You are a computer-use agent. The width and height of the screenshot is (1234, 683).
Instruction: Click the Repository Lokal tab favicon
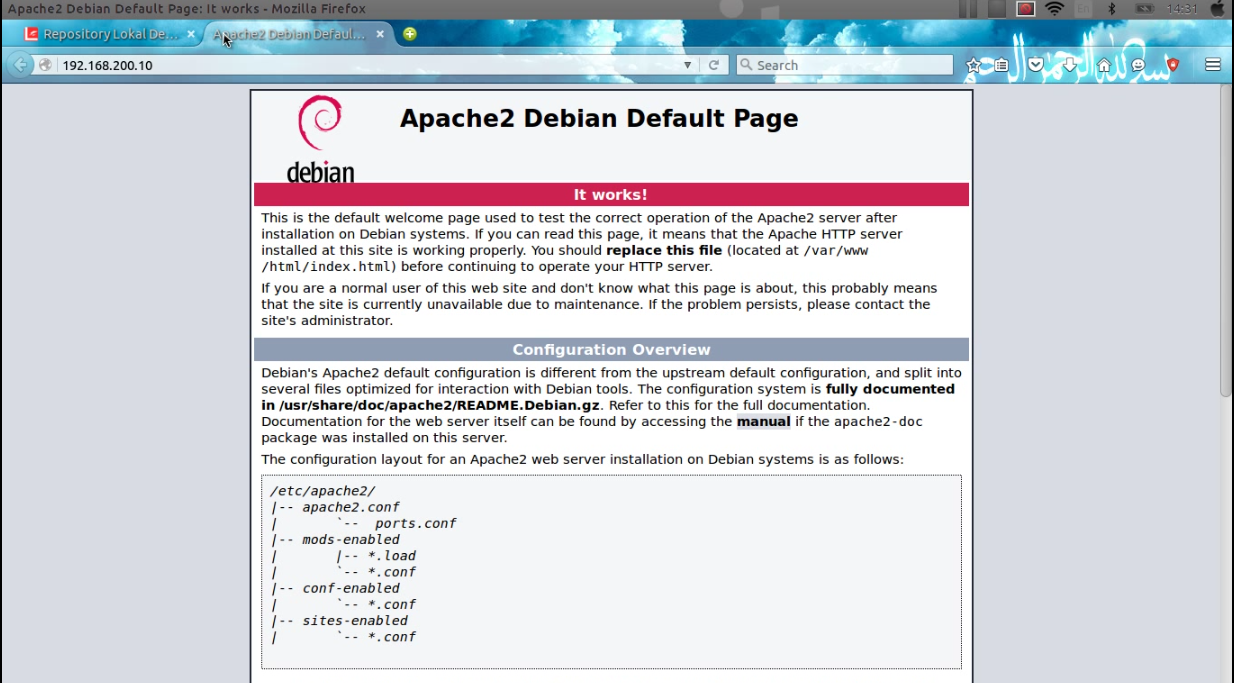tap(32, 34)
